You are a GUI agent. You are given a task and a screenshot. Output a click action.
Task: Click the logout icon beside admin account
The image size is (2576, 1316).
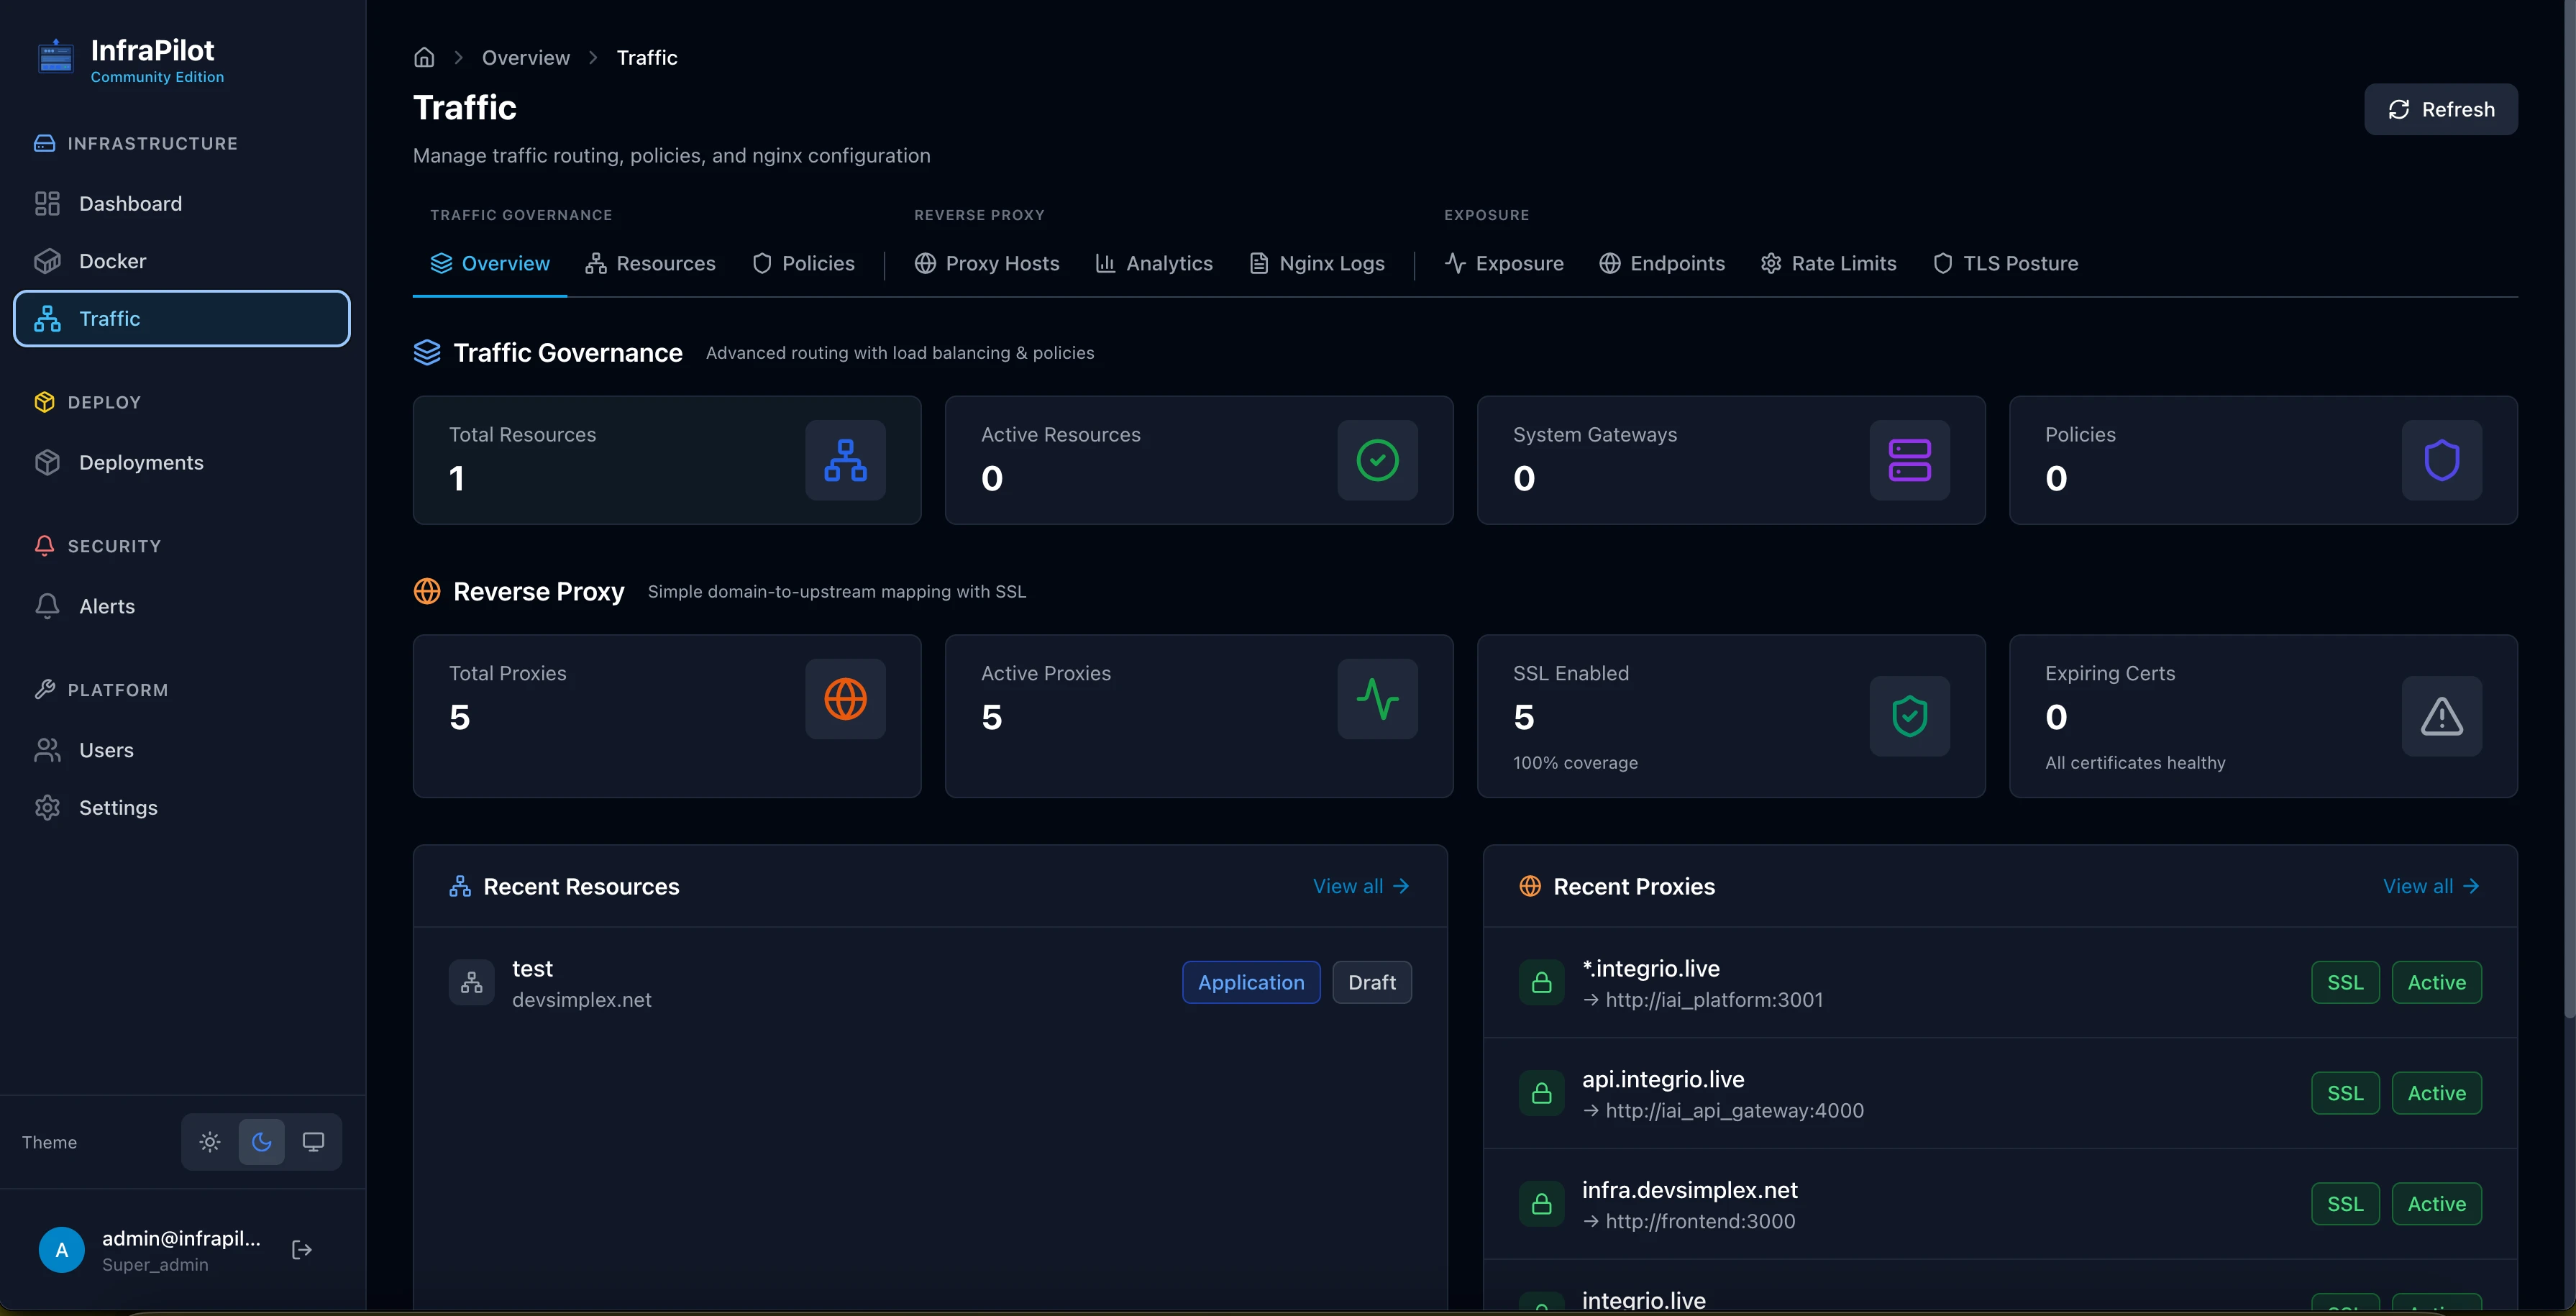click(x=302, y=1250)
